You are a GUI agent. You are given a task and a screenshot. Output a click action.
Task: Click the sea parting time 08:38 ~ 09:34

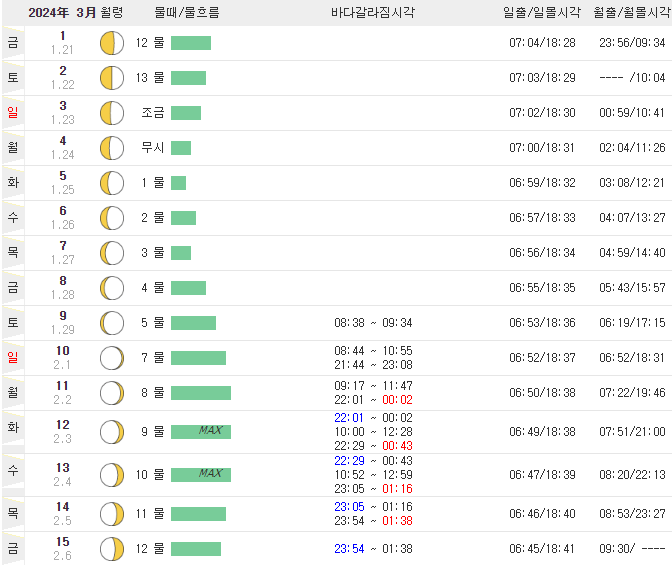tap(373, 323)
